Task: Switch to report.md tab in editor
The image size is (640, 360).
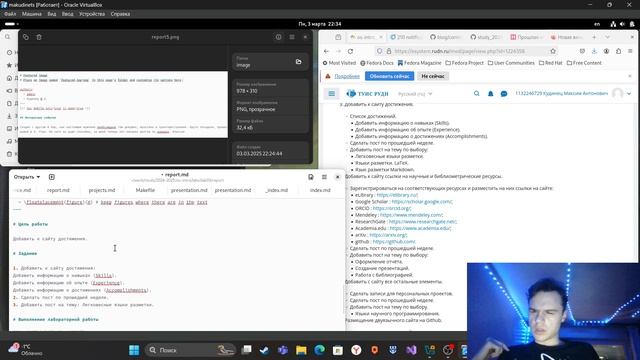Action: (58, 190)
